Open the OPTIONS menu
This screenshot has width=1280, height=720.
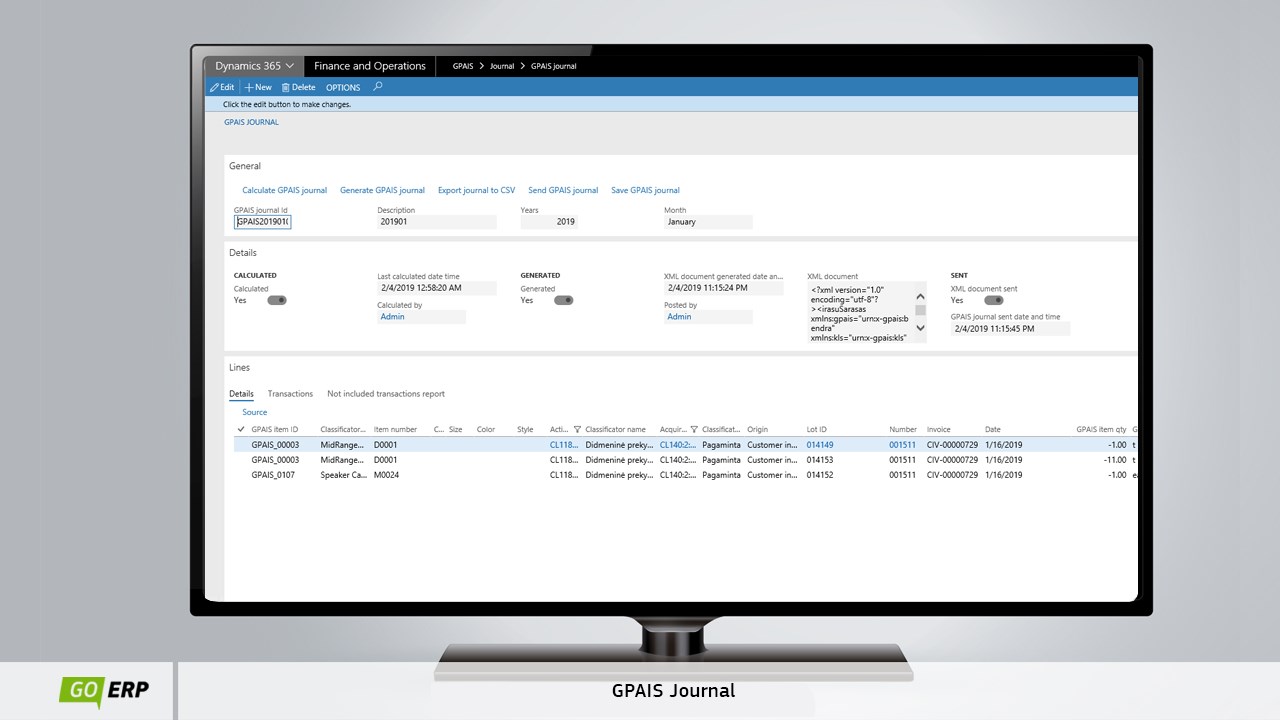click(343, 88)
